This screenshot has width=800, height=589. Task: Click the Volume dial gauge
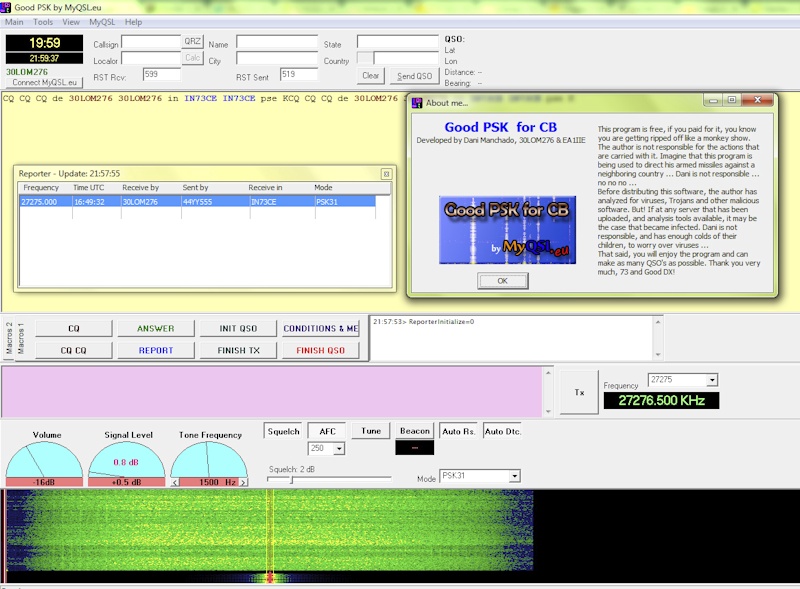click(44, 463)
